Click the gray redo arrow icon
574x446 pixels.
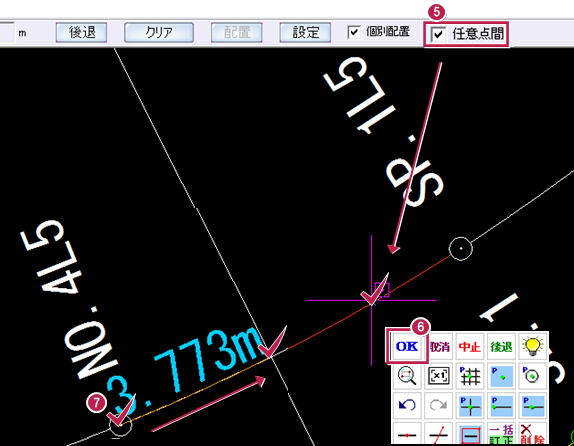pyautogui.click(x=439, y=406)
